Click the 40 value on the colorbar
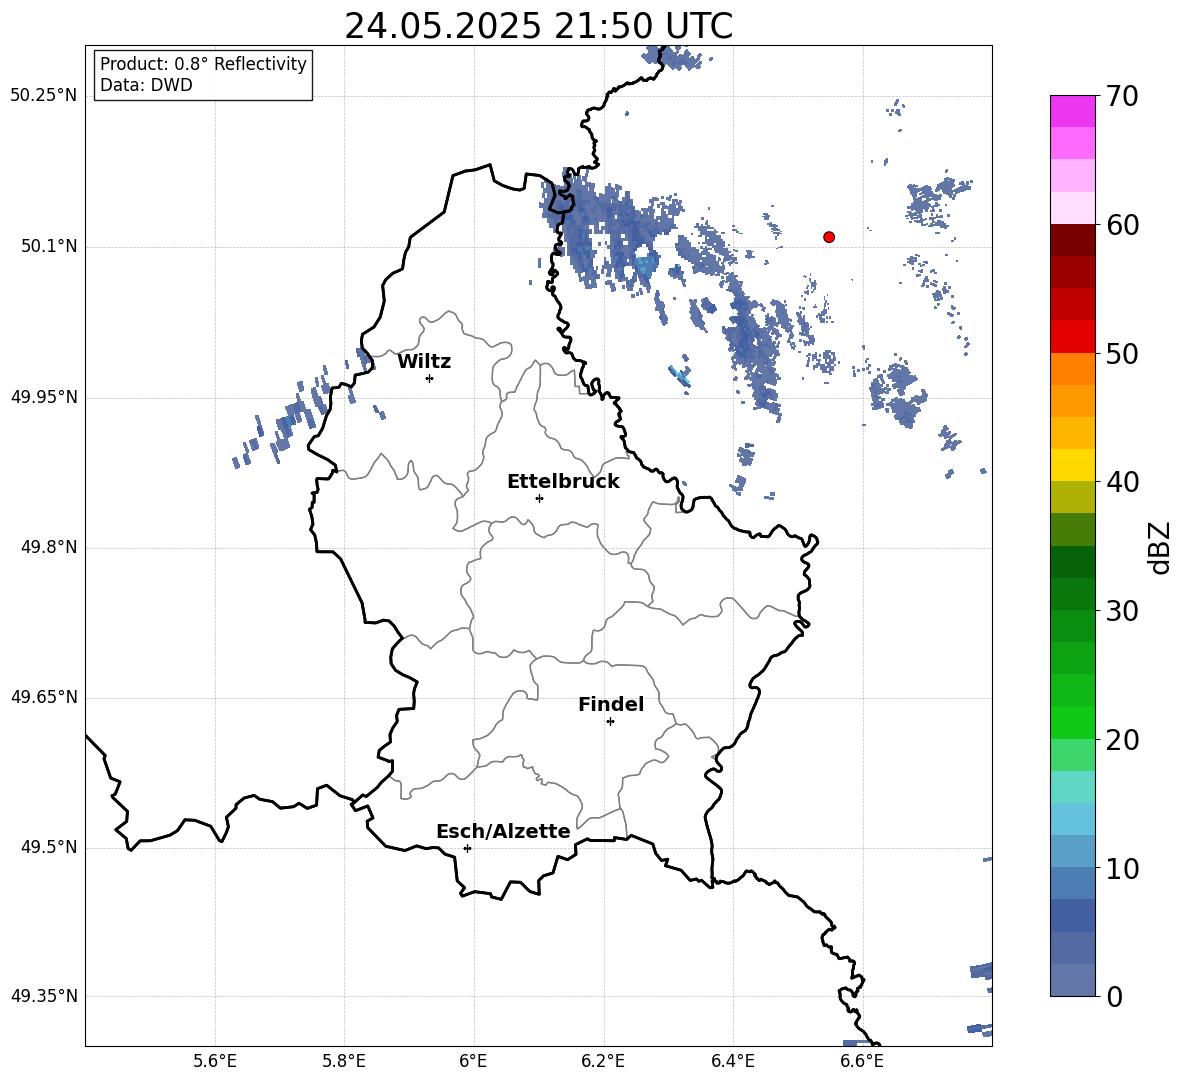Image resolution: width=1184 pixels, height=1081 pixels. click(x=1122, y=482)
